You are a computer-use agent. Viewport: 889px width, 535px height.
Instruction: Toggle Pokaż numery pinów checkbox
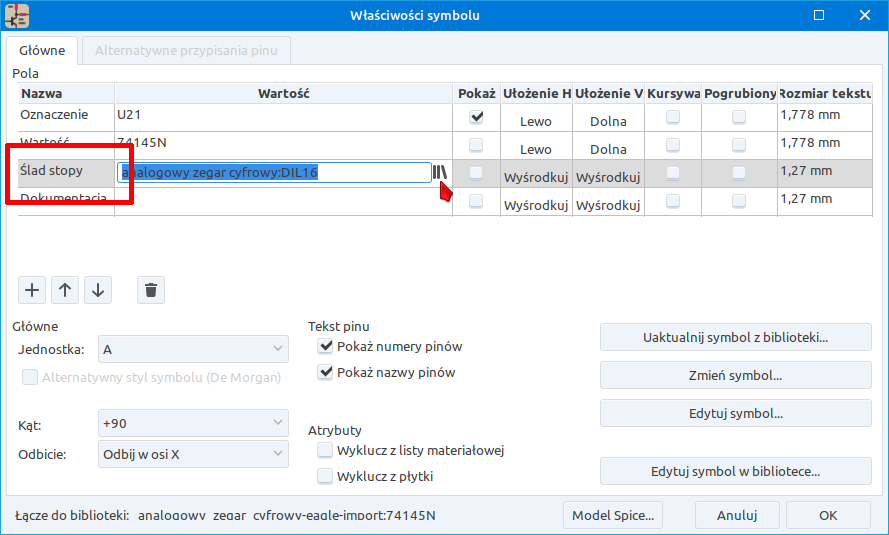point(325,347)
